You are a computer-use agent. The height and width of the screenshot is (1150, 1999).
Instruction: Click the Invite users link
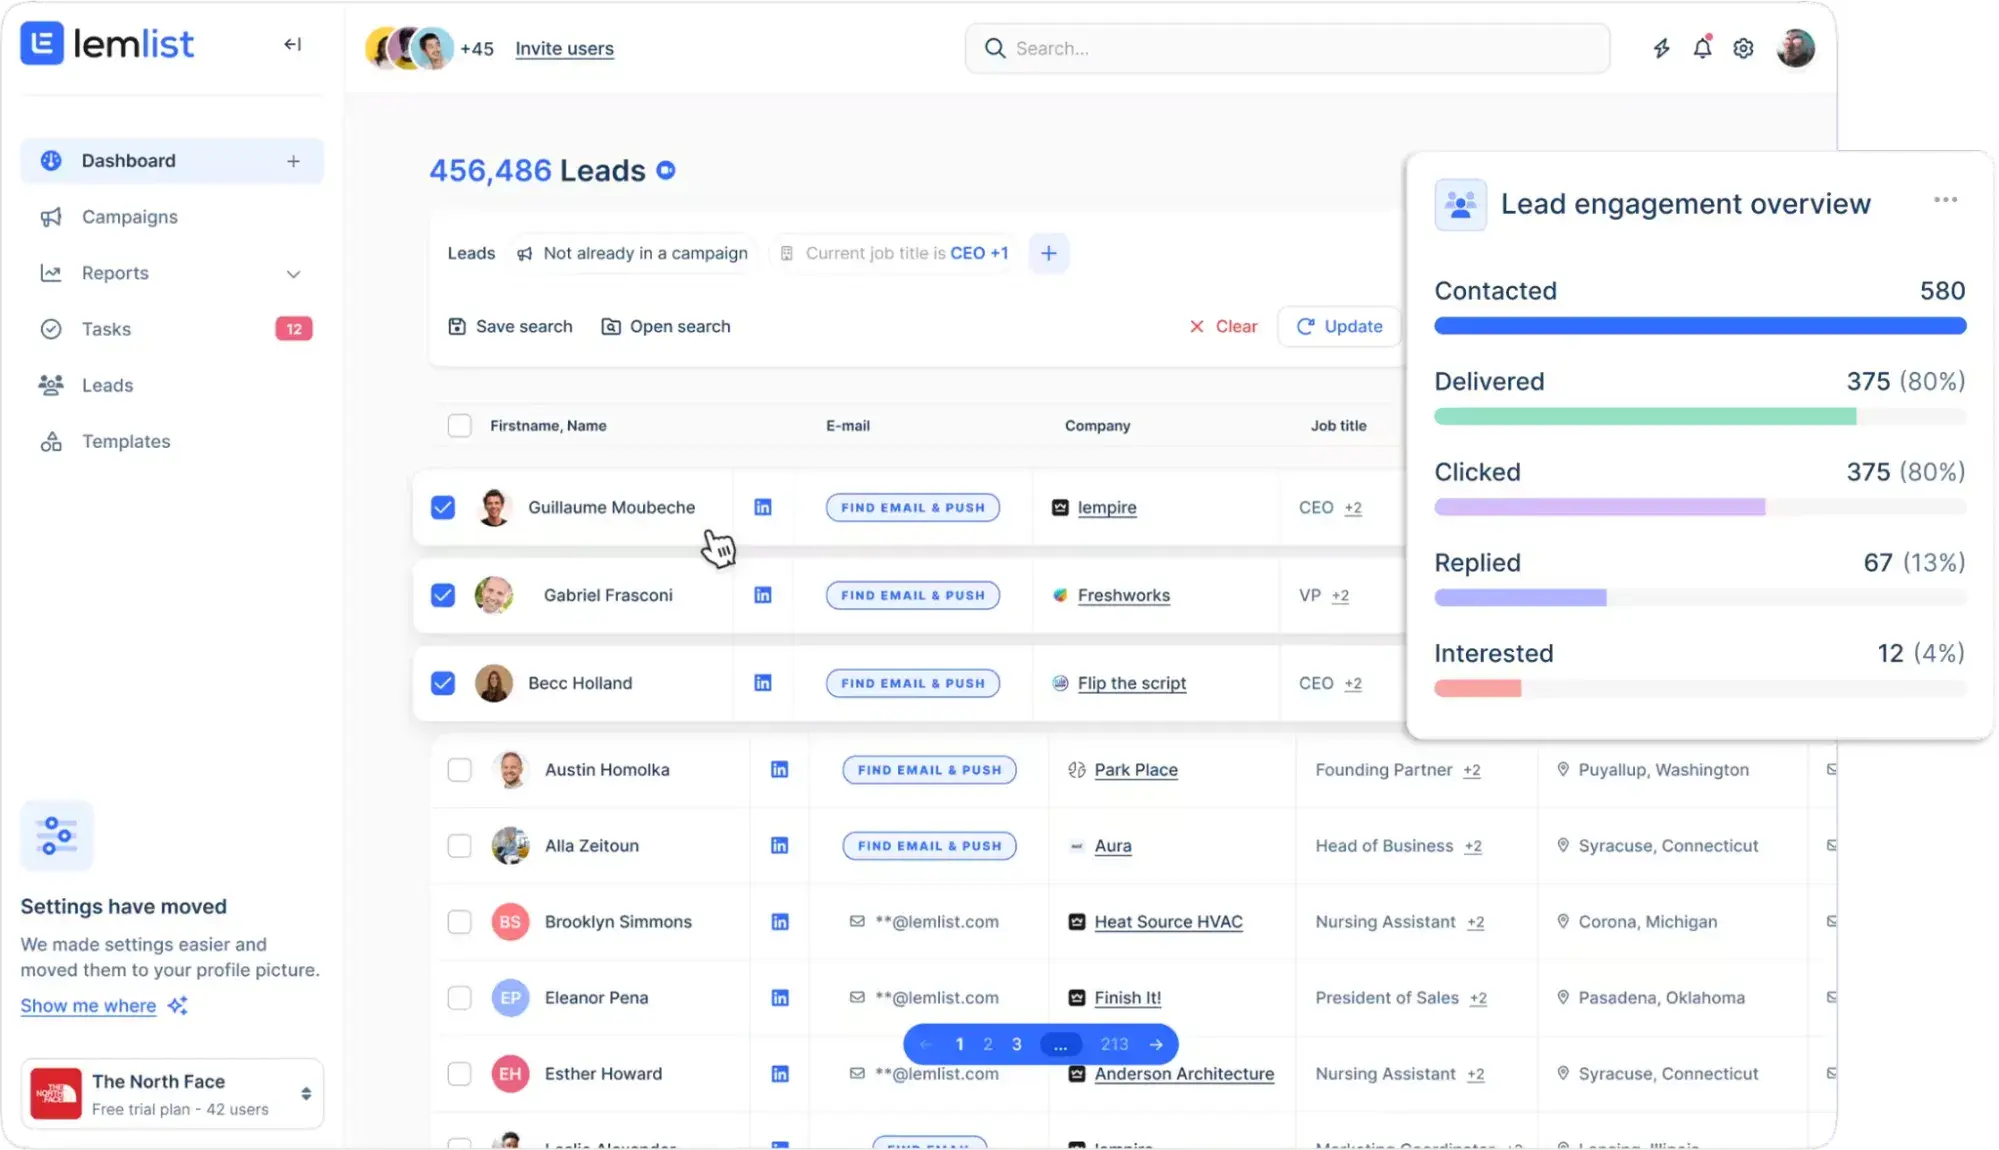coord(564,48)
